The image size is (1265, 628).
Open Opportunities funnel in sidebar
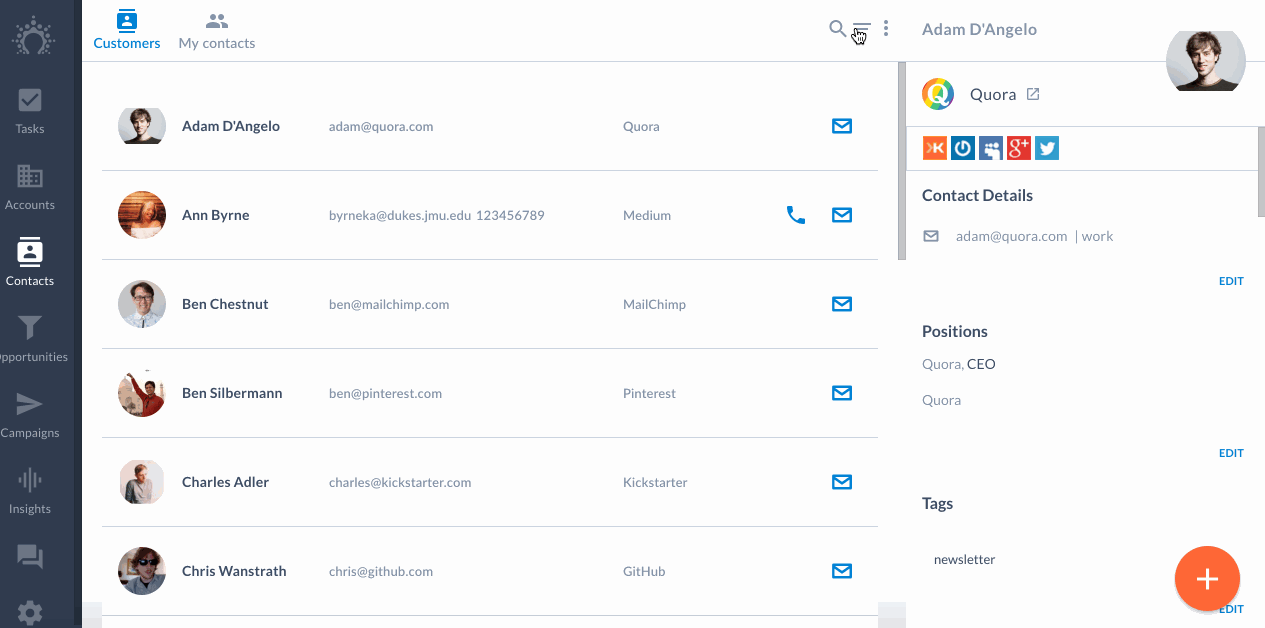click(x=30, y=338)
